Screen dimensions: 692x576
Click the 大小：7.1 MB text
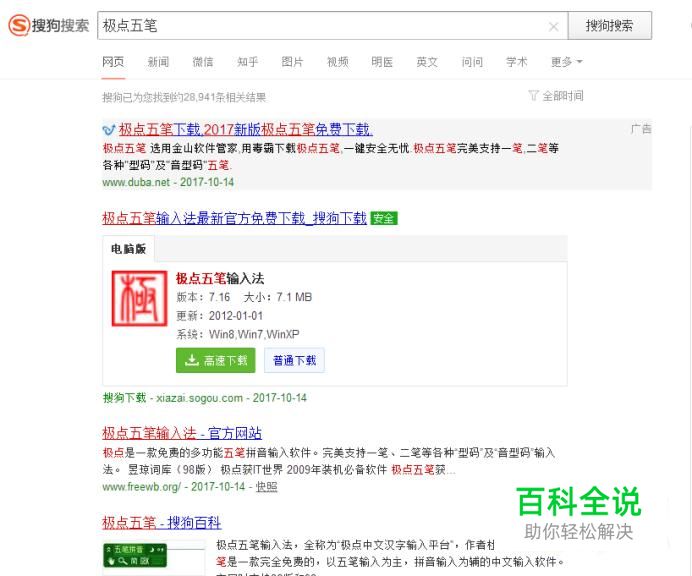(x=278, y=297)
